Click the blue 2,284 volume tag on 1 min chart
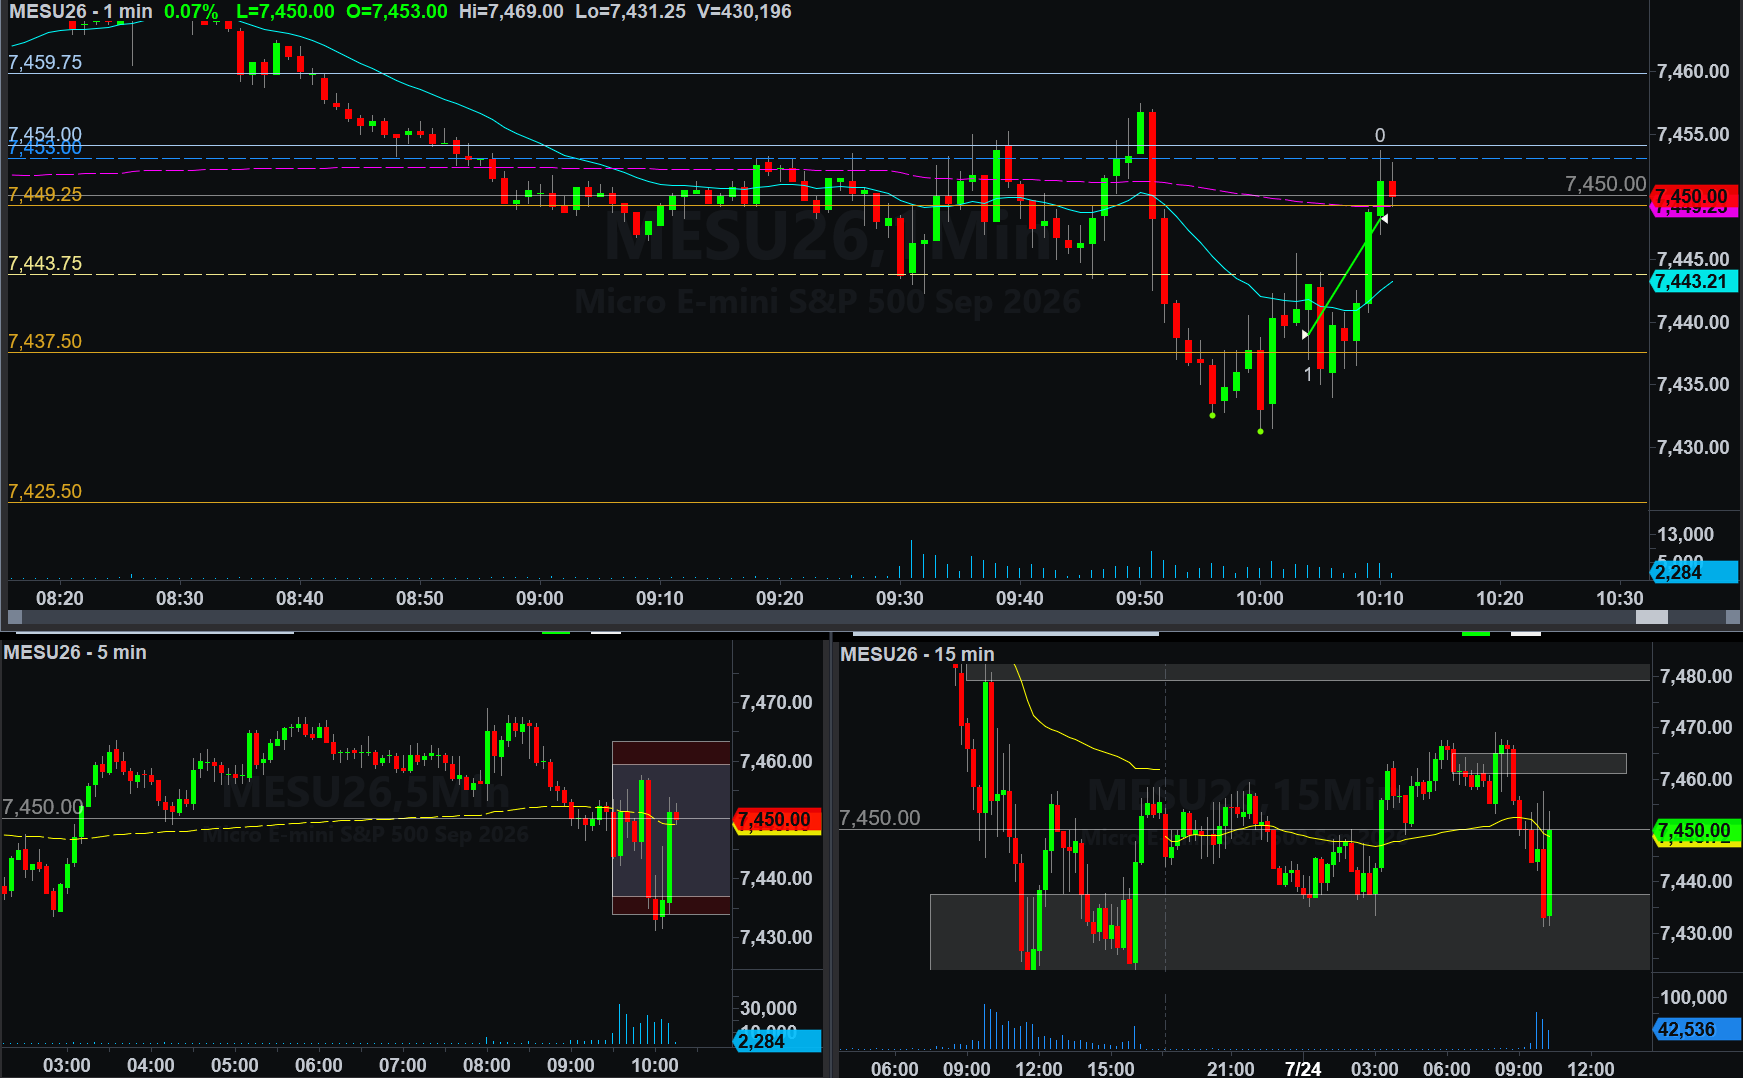 coord(1693,572)
